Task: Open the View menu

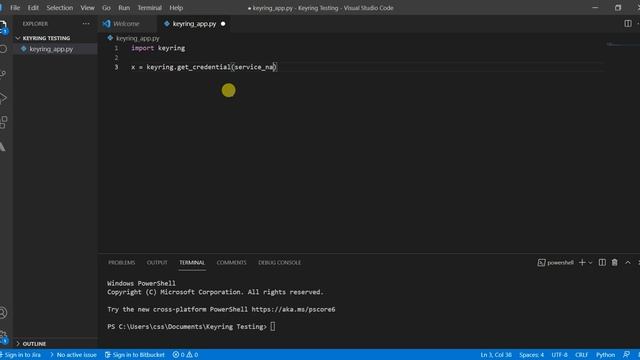Action: coord(87,8)
